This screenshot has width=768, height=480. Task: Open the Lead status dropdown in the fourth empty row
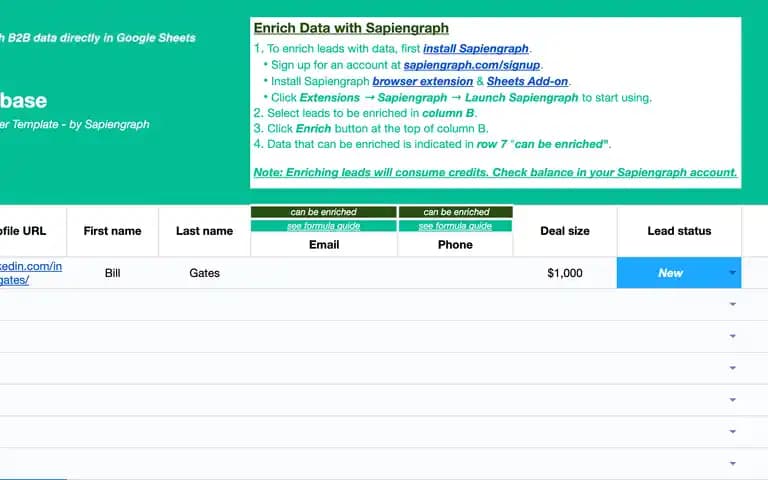tap(733, 400)
